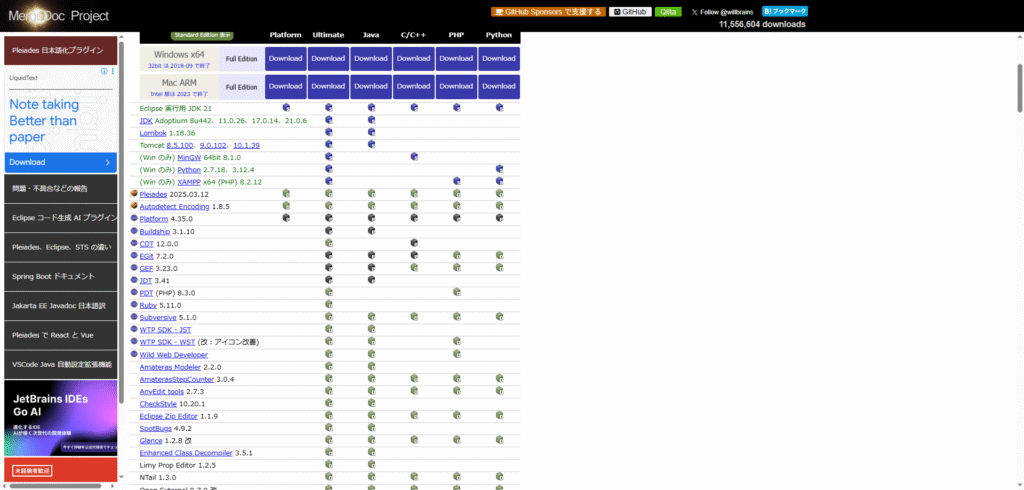
Task: Click Pleiades package icon in Platform column
Action: point(286,193)
